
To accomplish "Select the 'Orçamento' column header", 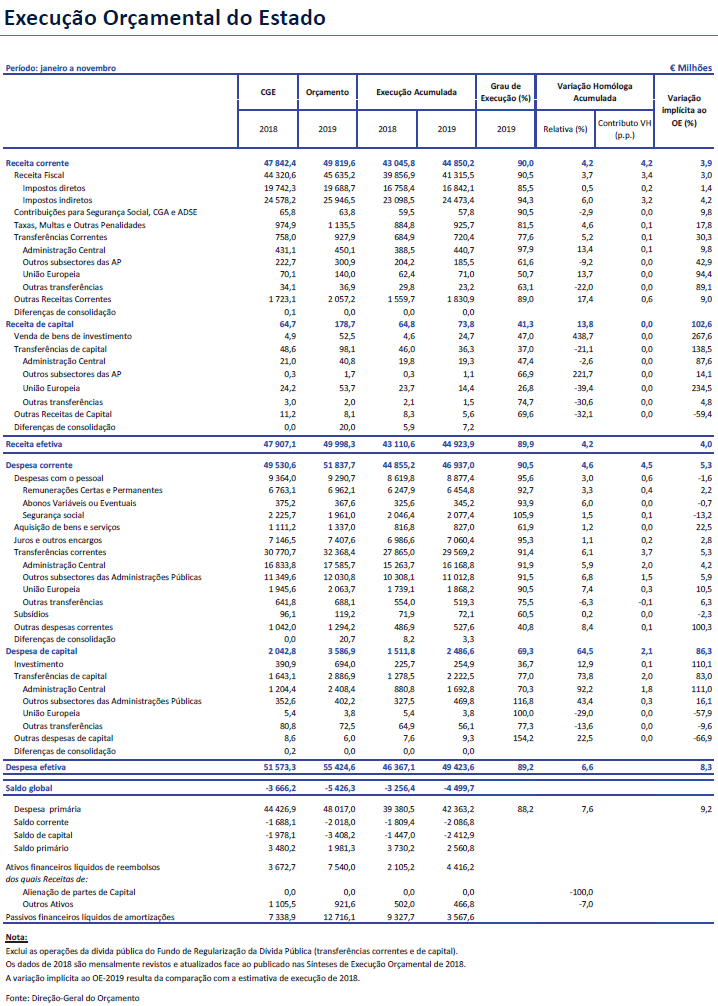I will tap(327, 92).
